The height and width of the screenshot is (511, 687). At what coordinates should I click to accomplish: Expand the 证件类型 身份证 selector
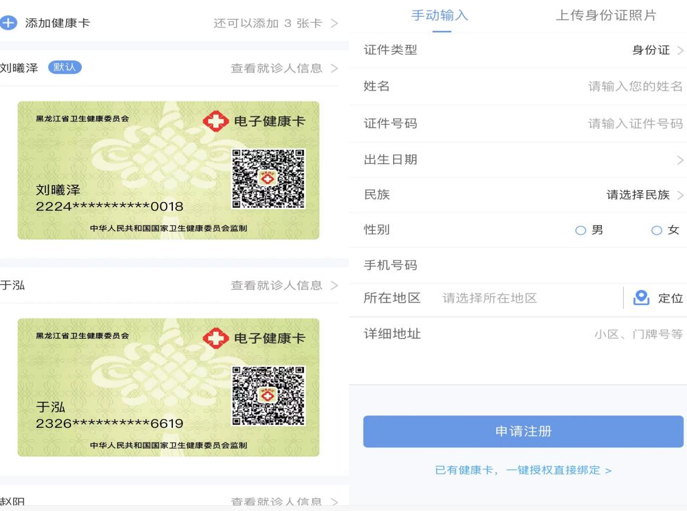[657, 50]
